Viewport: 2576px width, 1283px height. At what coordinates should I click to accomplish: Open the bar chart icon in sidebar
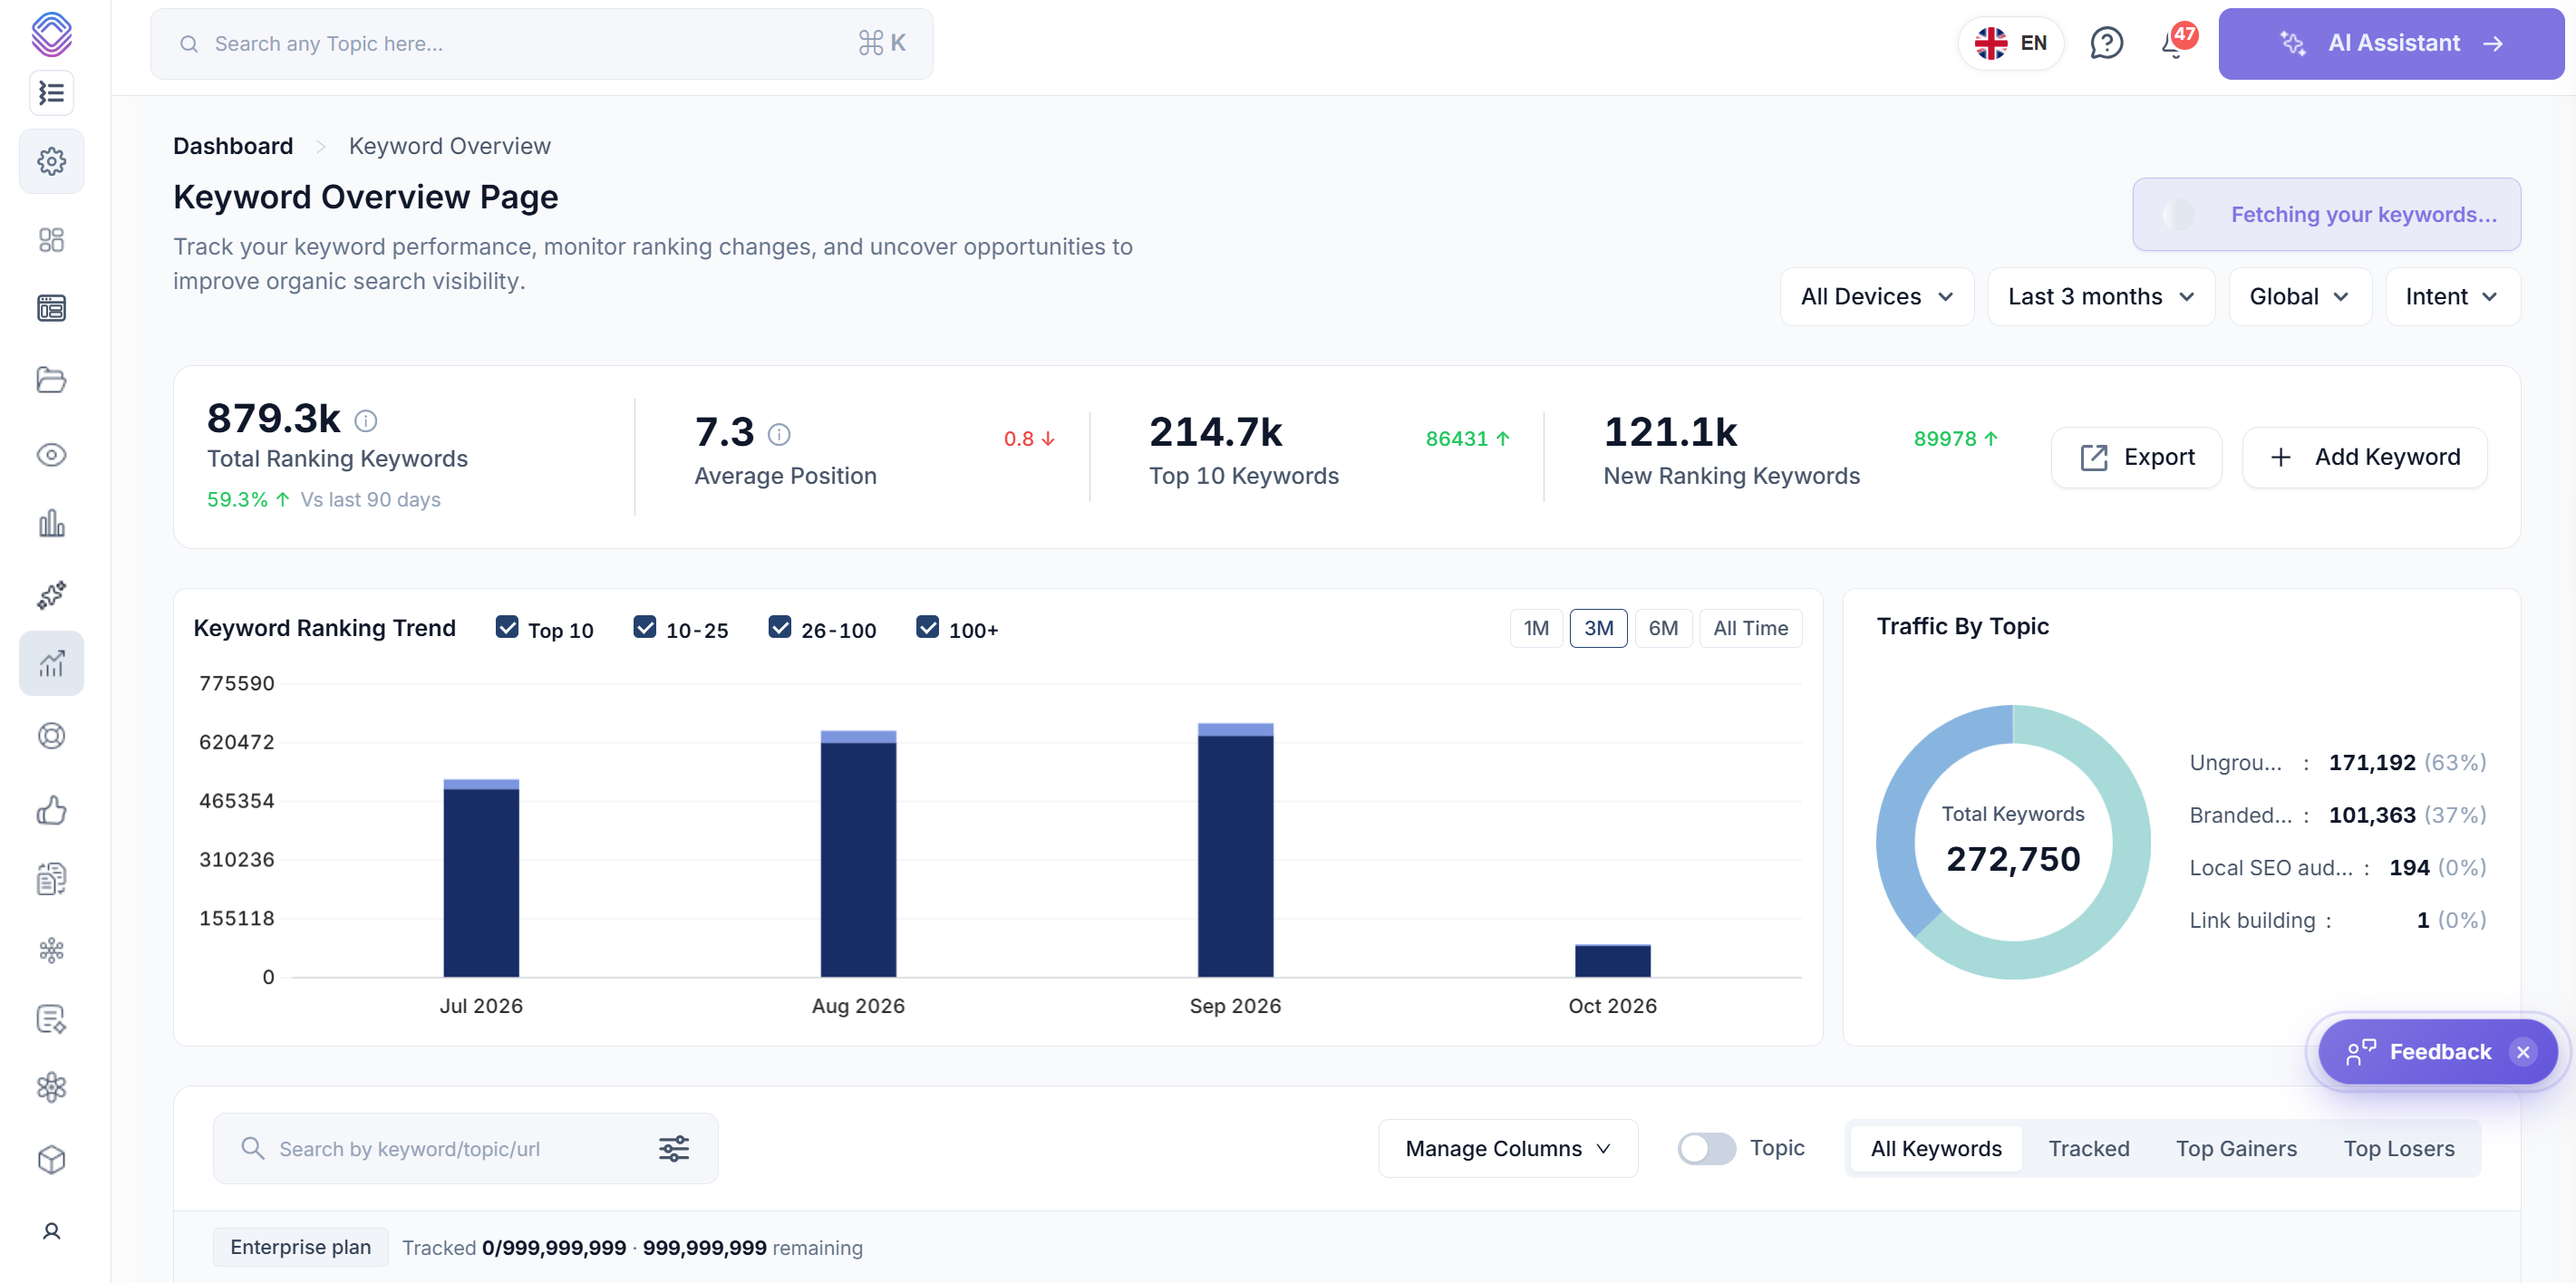tap(51, 523)
